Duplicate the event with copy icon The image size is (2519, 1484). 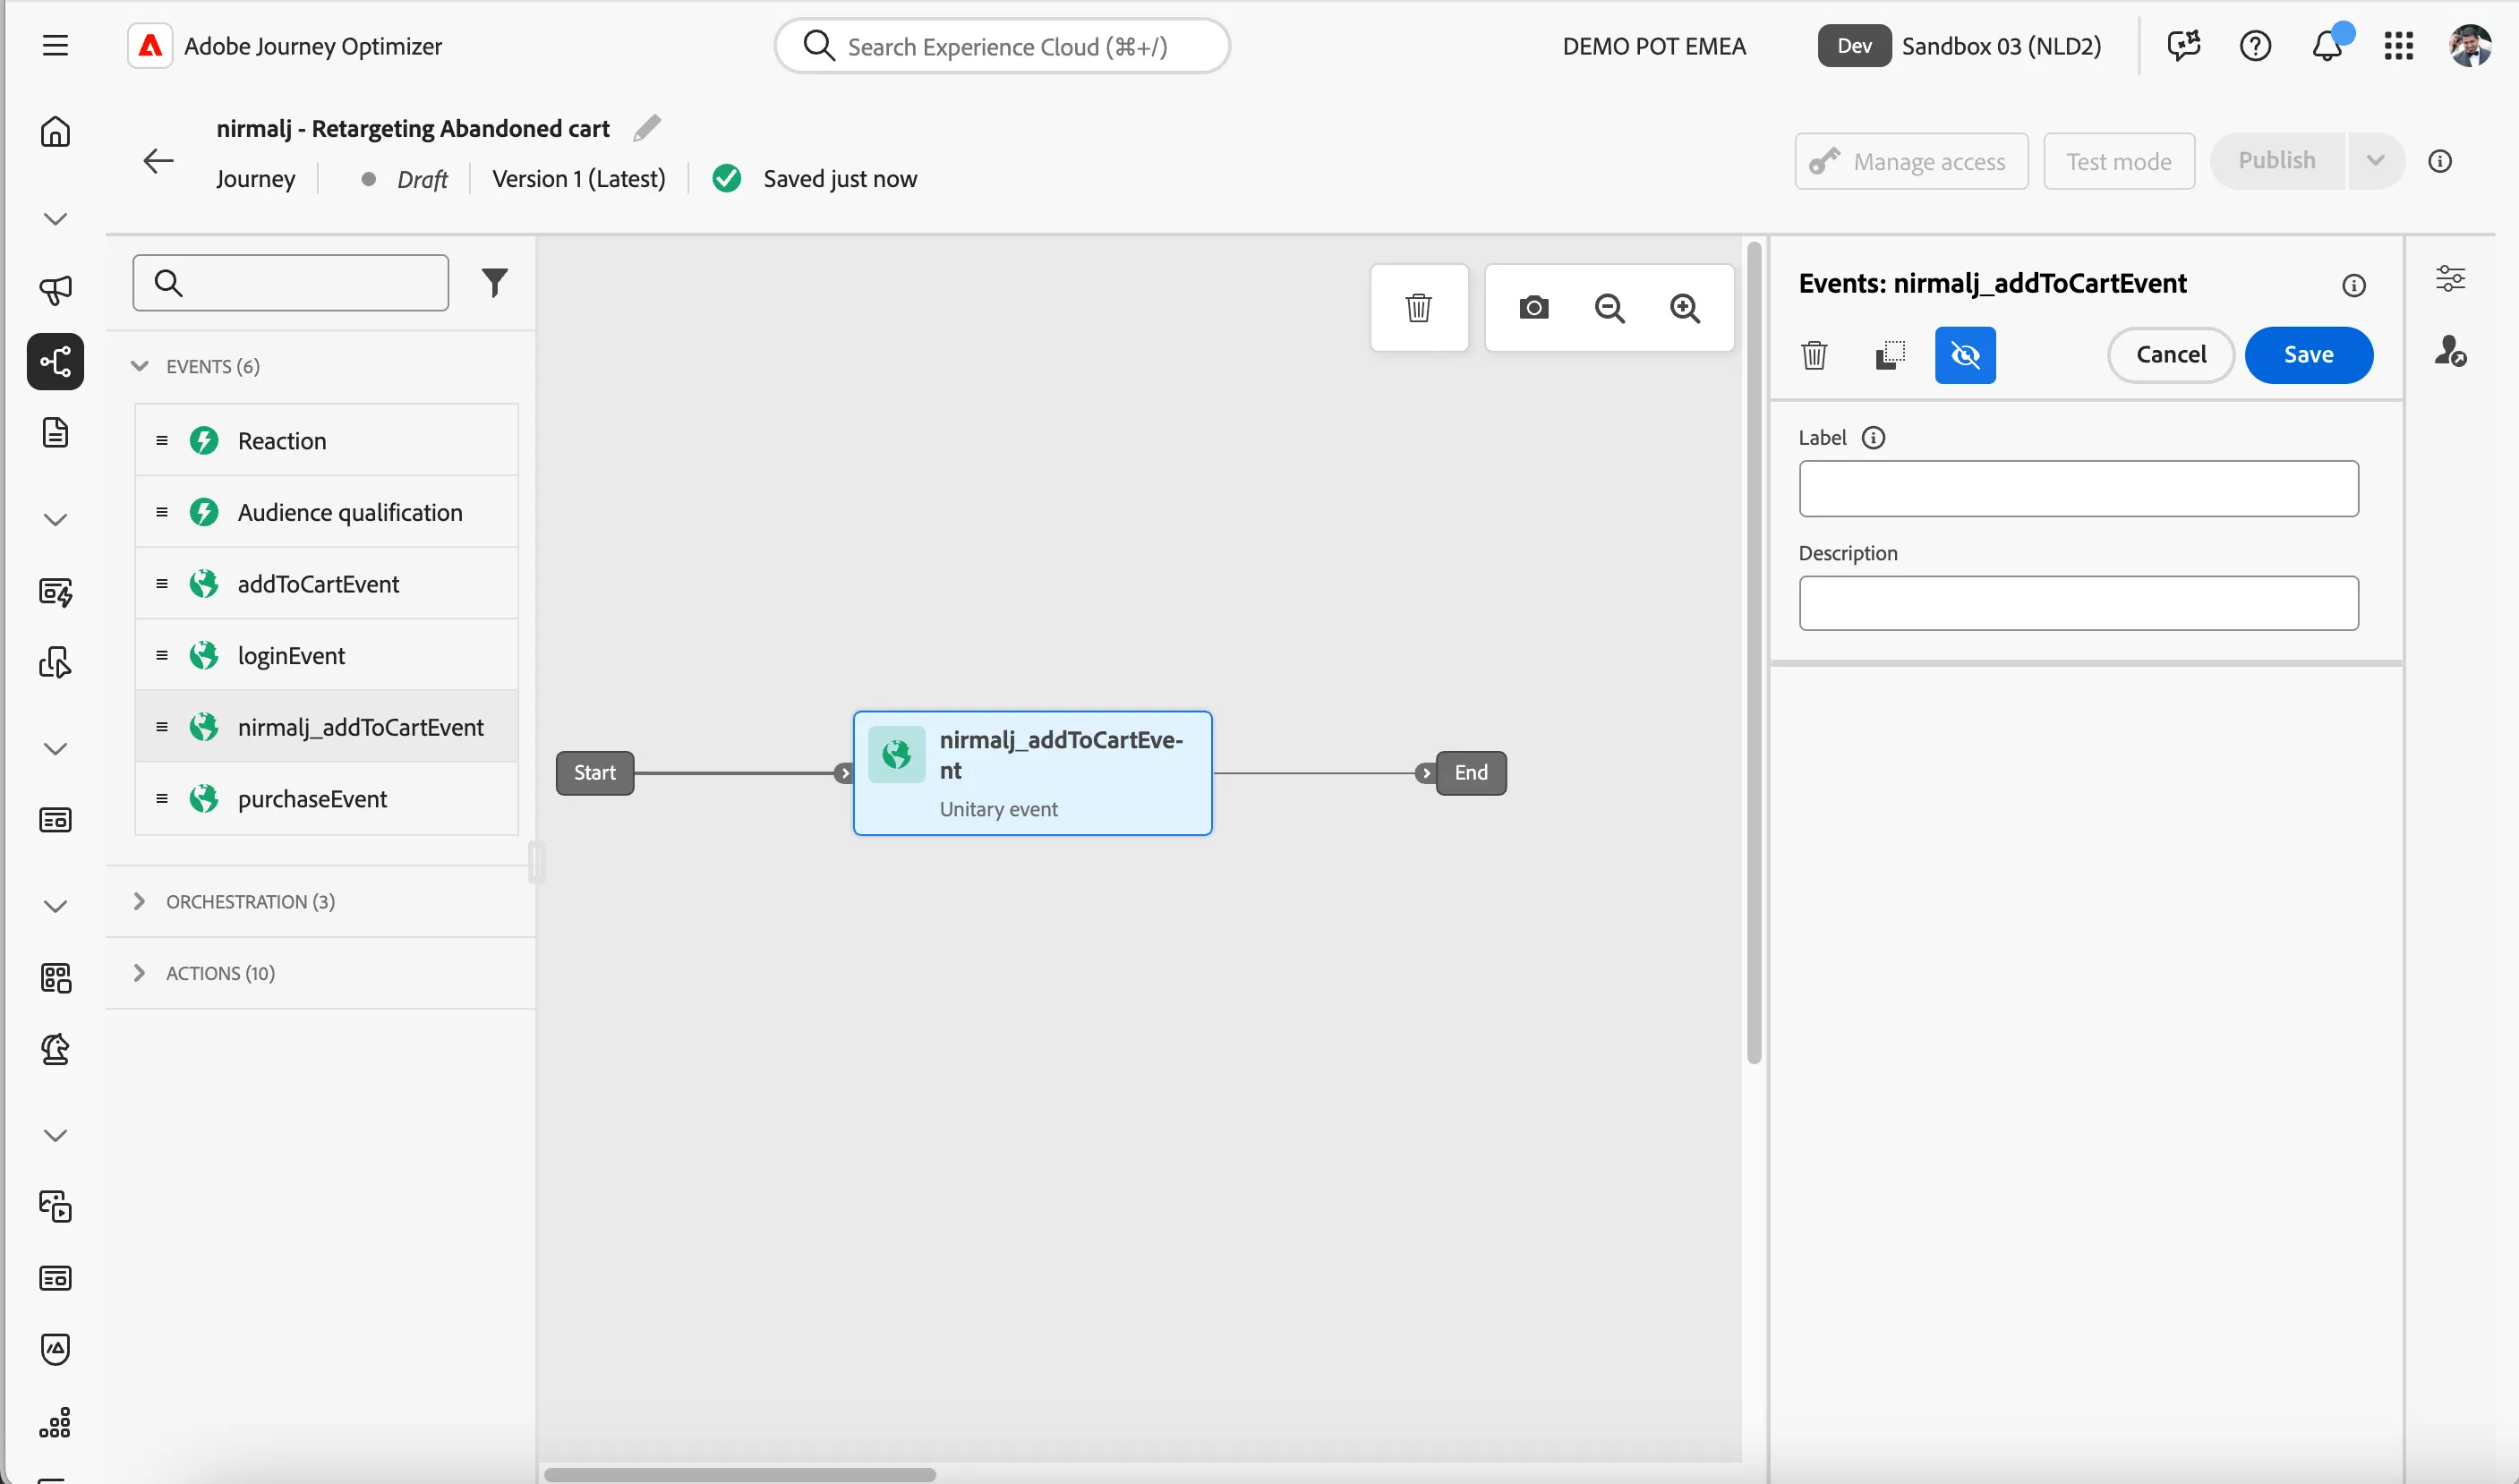(x=1889, y=355)
